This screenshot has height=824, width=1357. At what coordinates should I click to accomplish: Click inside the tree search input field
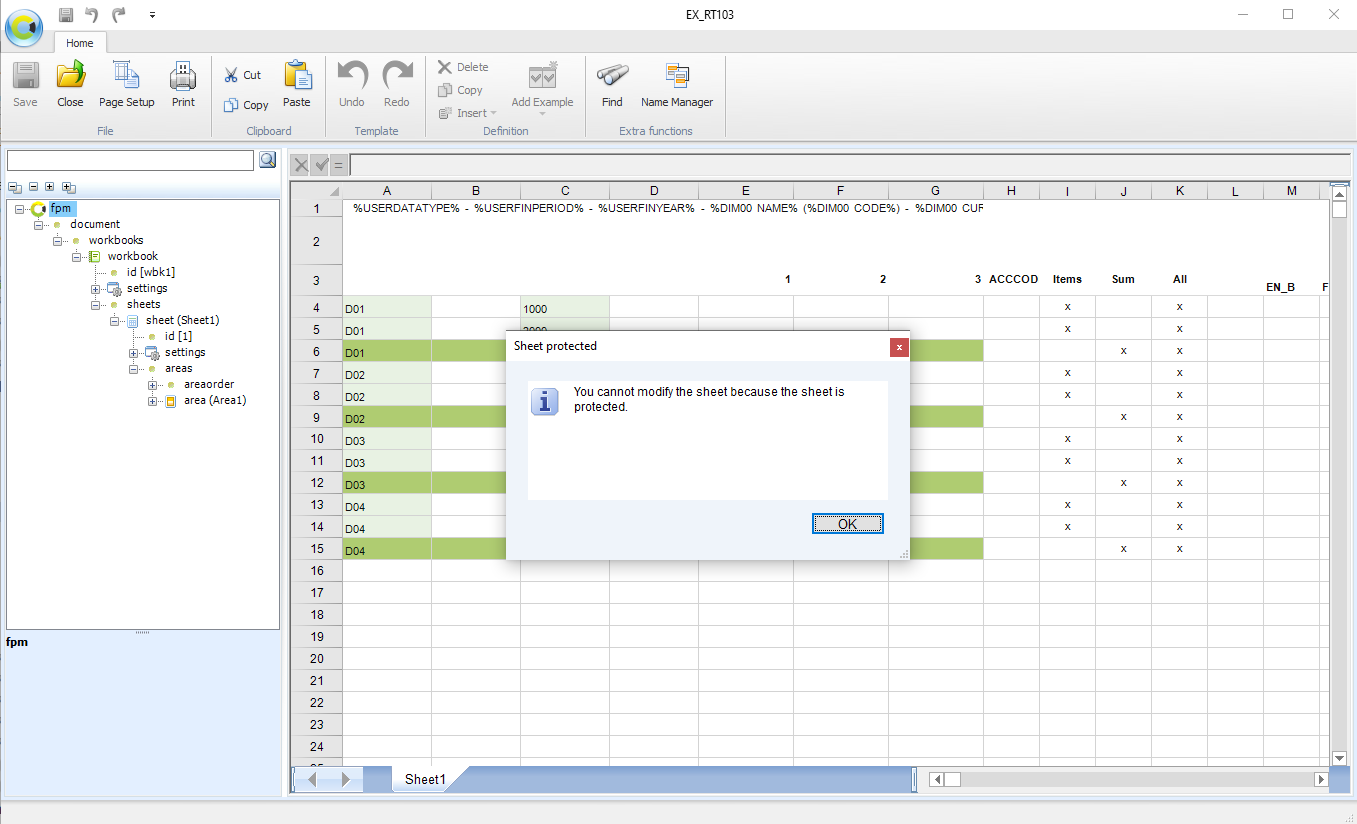[131, 160]
